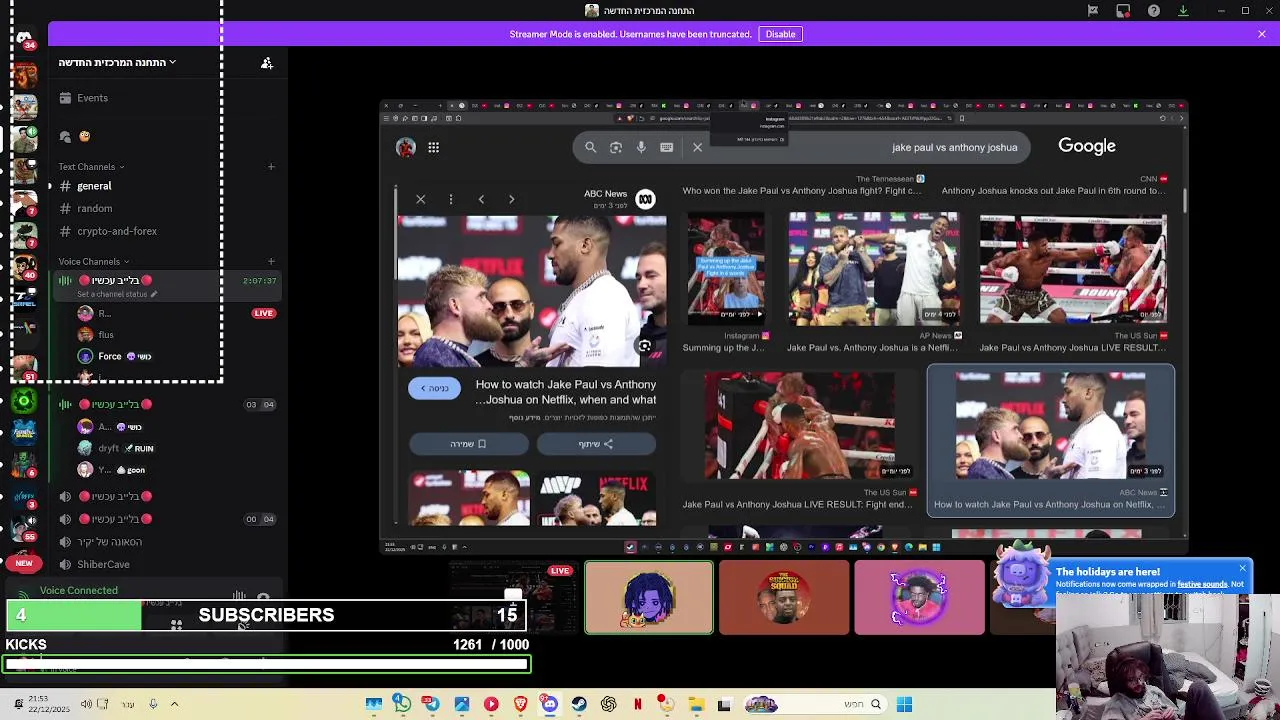Open WhatsApp from the taskbar
Viewport: 1280px width, 720px height.
(402, 704)
